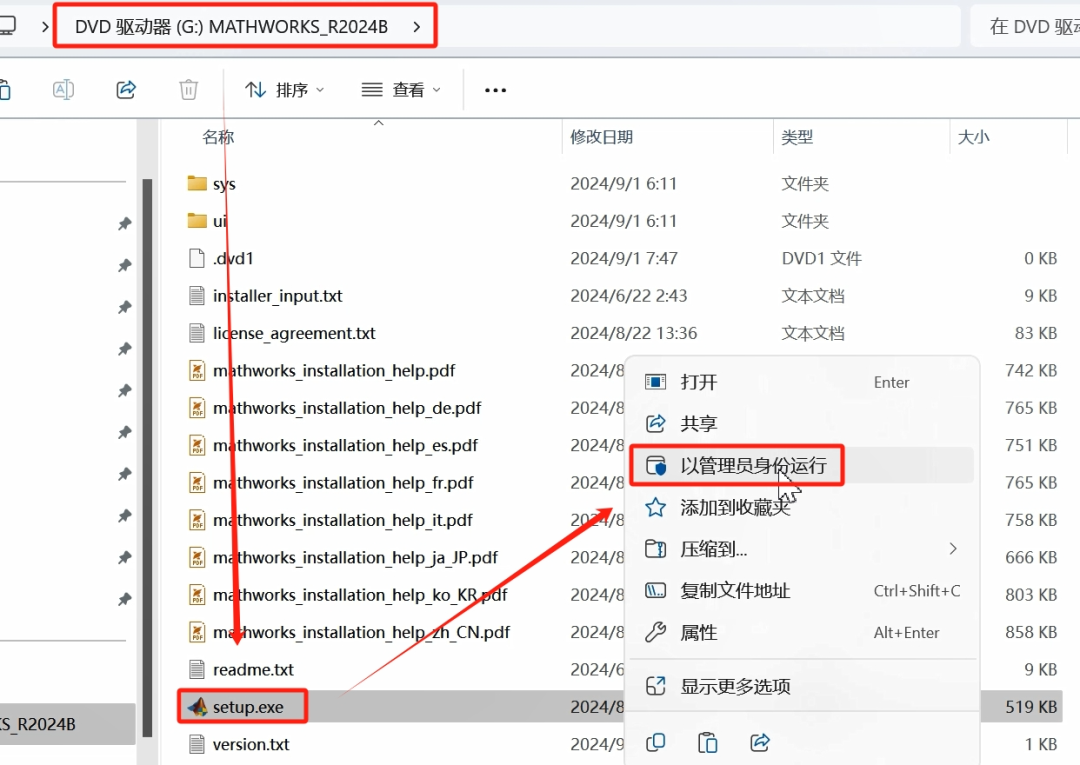The image size is (1080, 765).
Task: Expand the Compress to submenu arrow
Action: pos(953,549)
